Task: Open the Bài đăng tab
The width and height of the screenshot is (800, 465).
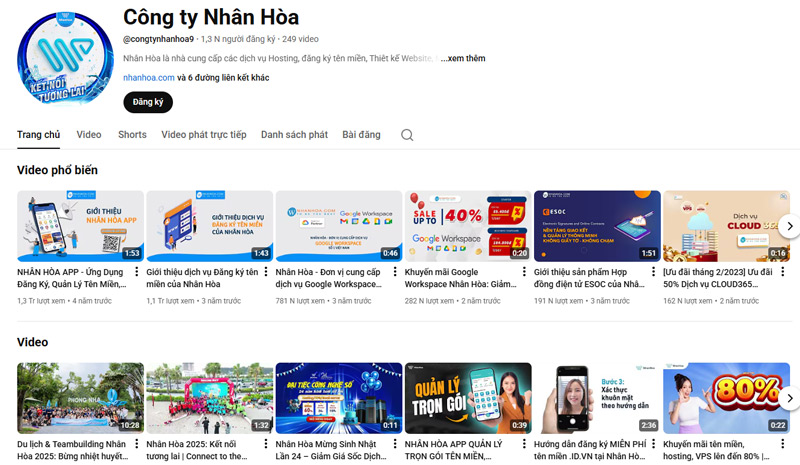Action: (361, 135)
